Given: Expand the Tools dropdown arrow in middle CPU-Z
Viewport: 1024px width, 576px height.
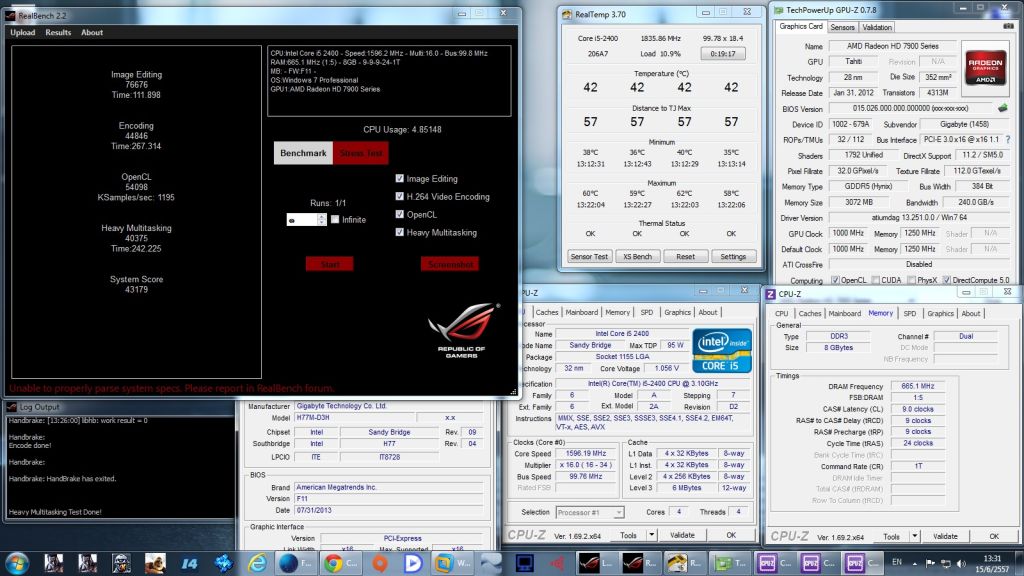Looking at the screenshot, I should pos(651,535).
